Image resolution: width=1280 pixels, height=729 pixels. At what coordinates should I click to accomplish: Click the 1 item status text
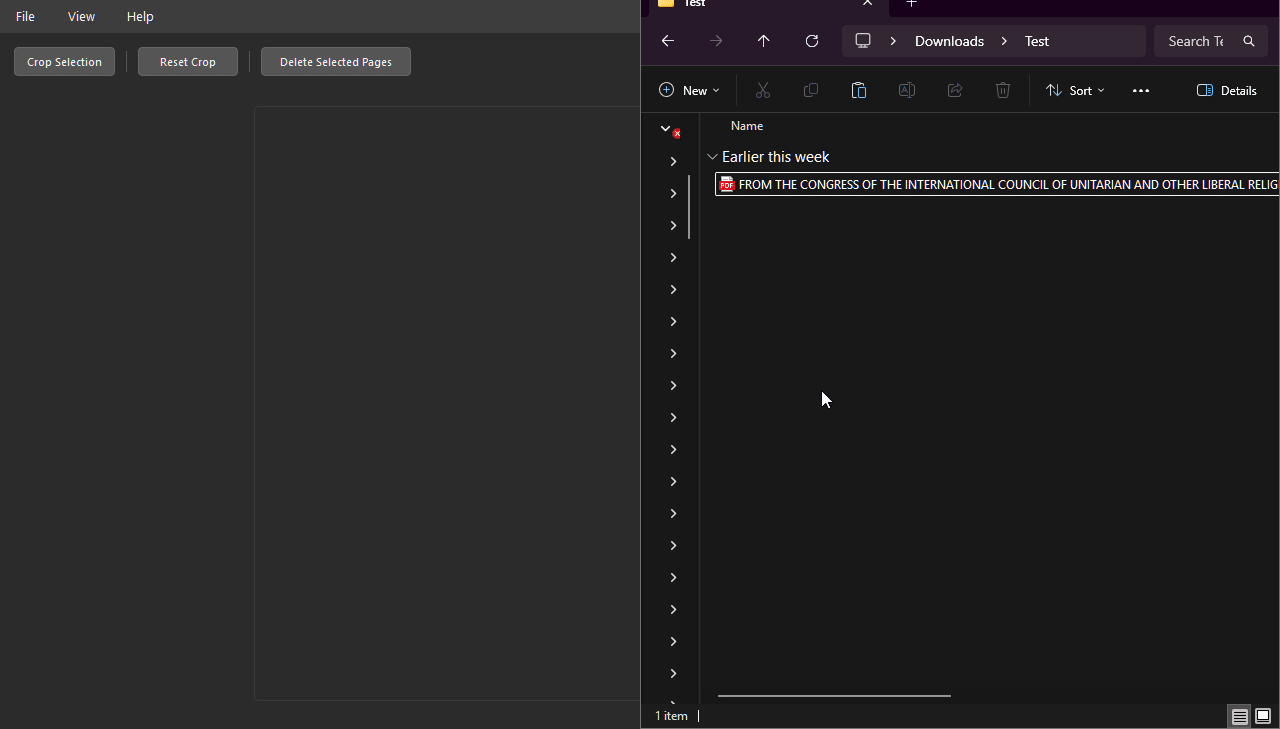point(671,716)
